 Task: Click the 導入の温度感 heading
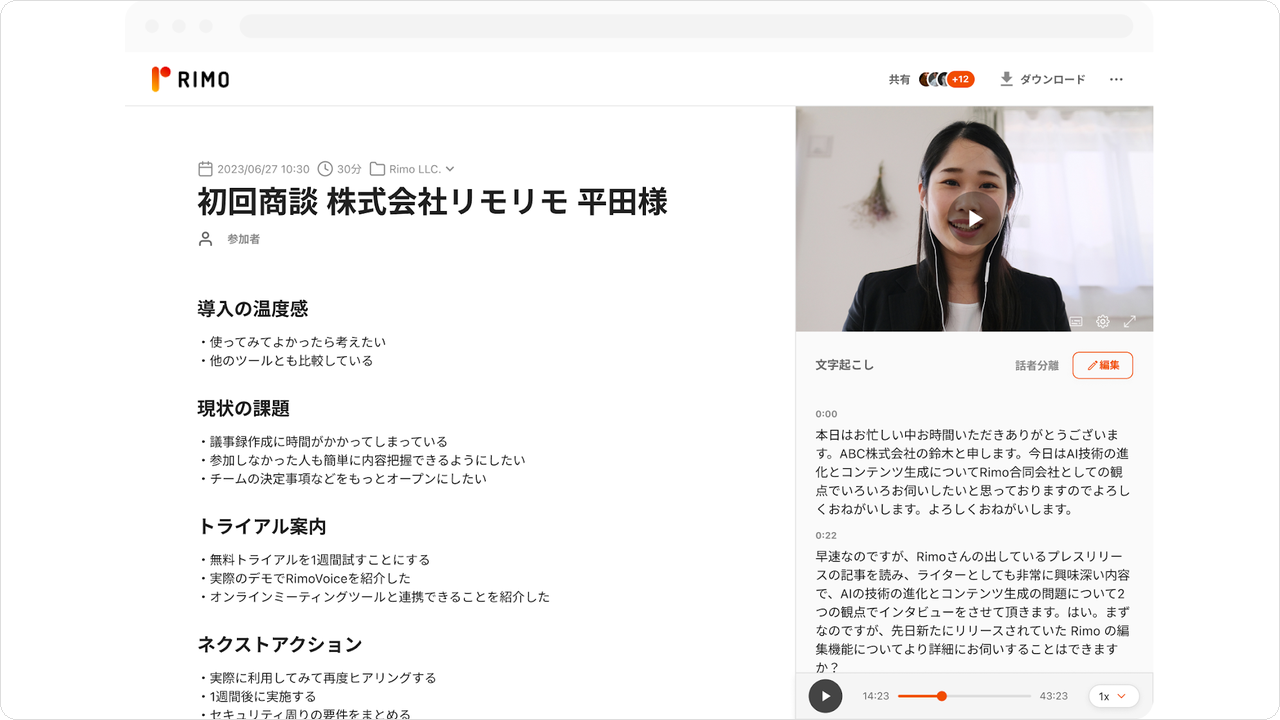[x=253, y=309]
